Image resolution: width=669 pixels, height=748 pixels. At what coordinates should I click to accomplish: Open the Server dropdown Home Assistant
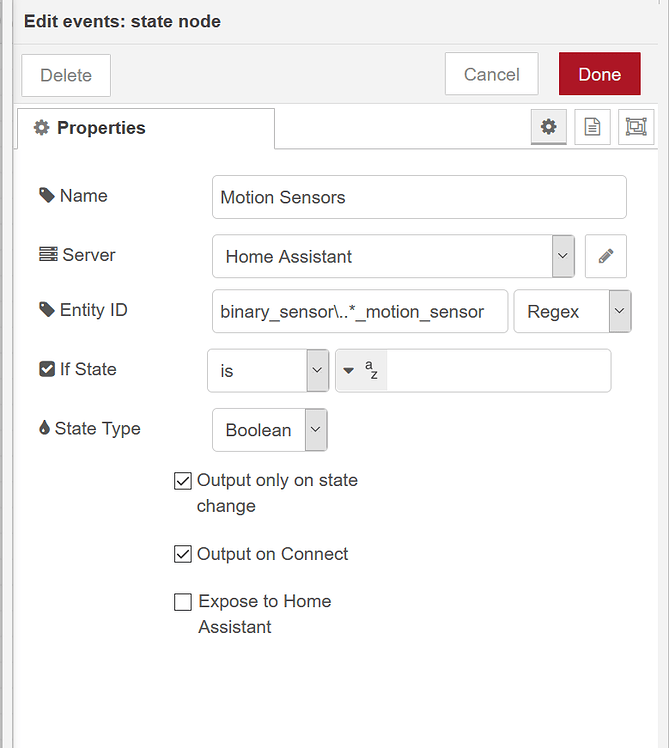click(393, 256)
